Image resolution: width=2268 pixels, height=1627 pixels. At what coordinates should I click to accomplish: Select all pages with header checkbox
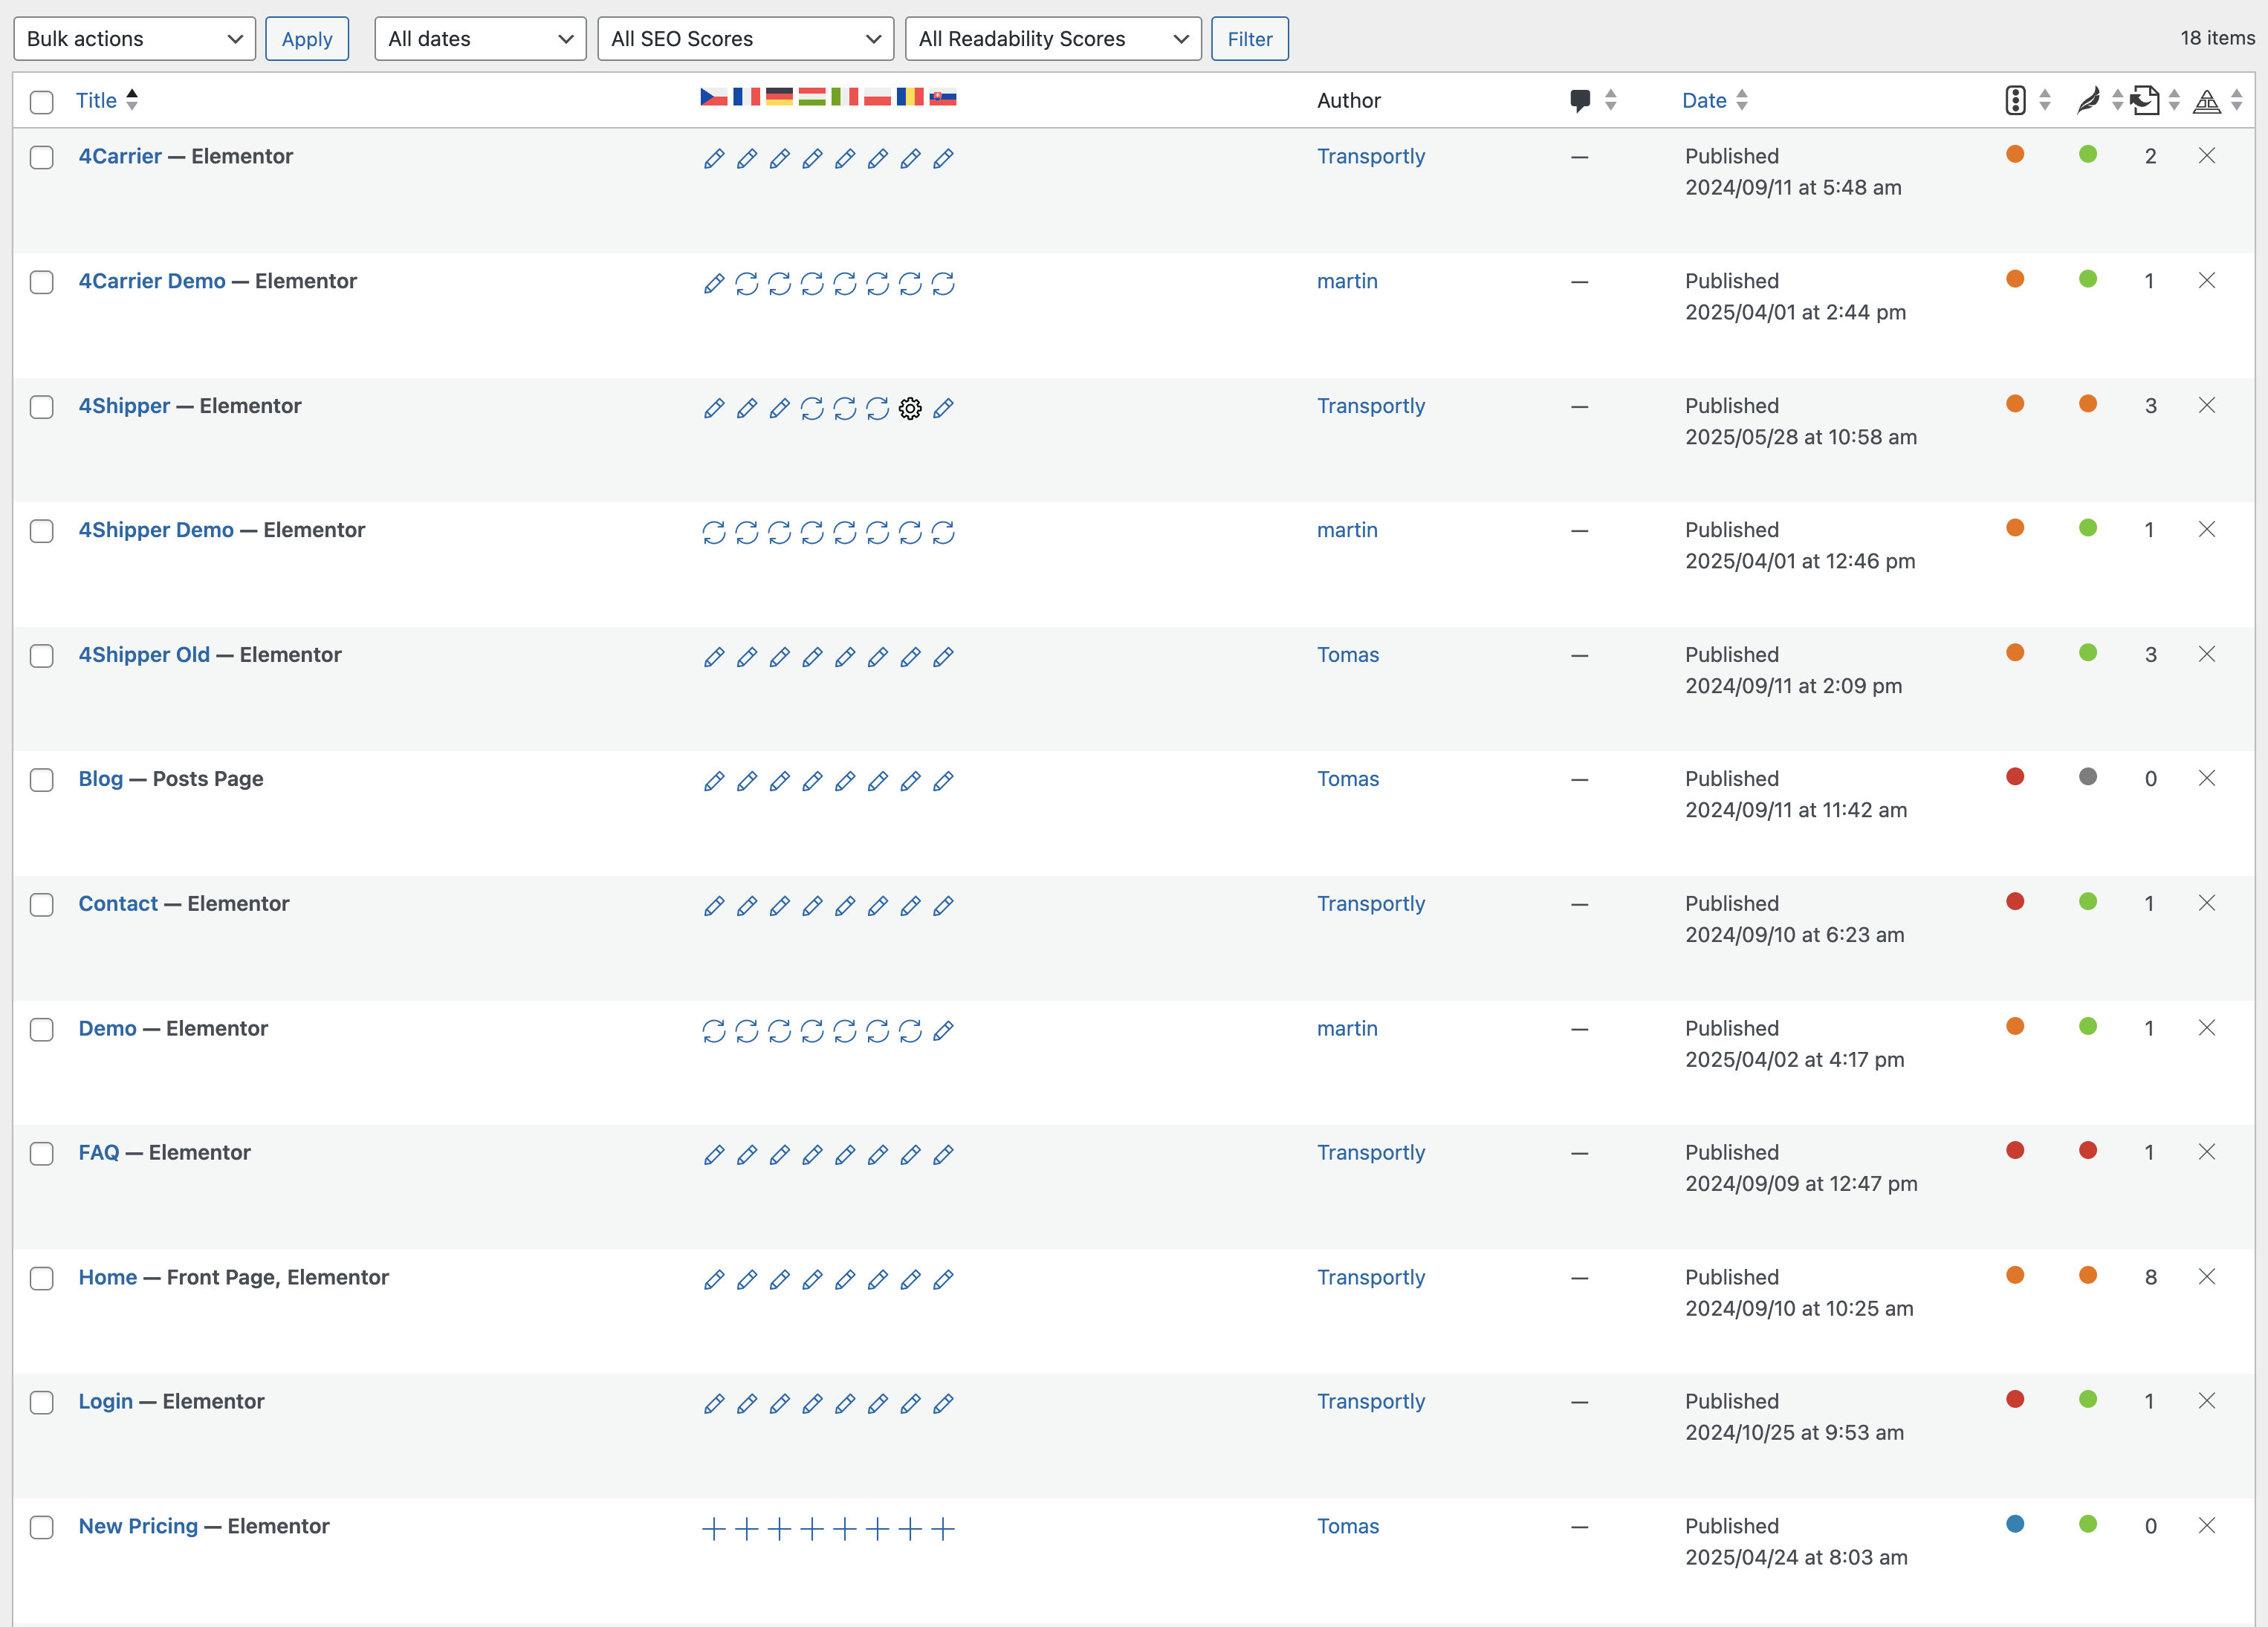41,101
